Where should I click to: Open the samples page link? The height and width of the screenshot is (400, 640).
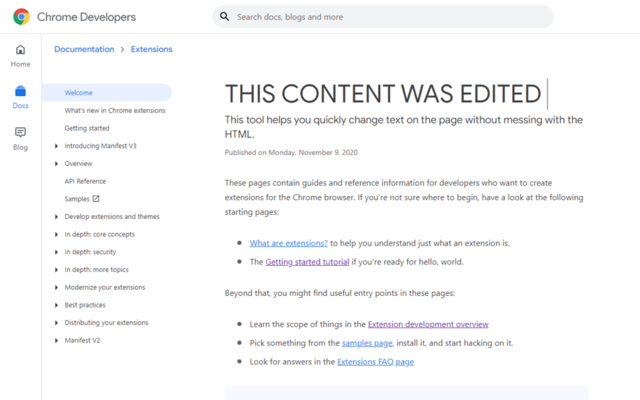tap(367, 343)
